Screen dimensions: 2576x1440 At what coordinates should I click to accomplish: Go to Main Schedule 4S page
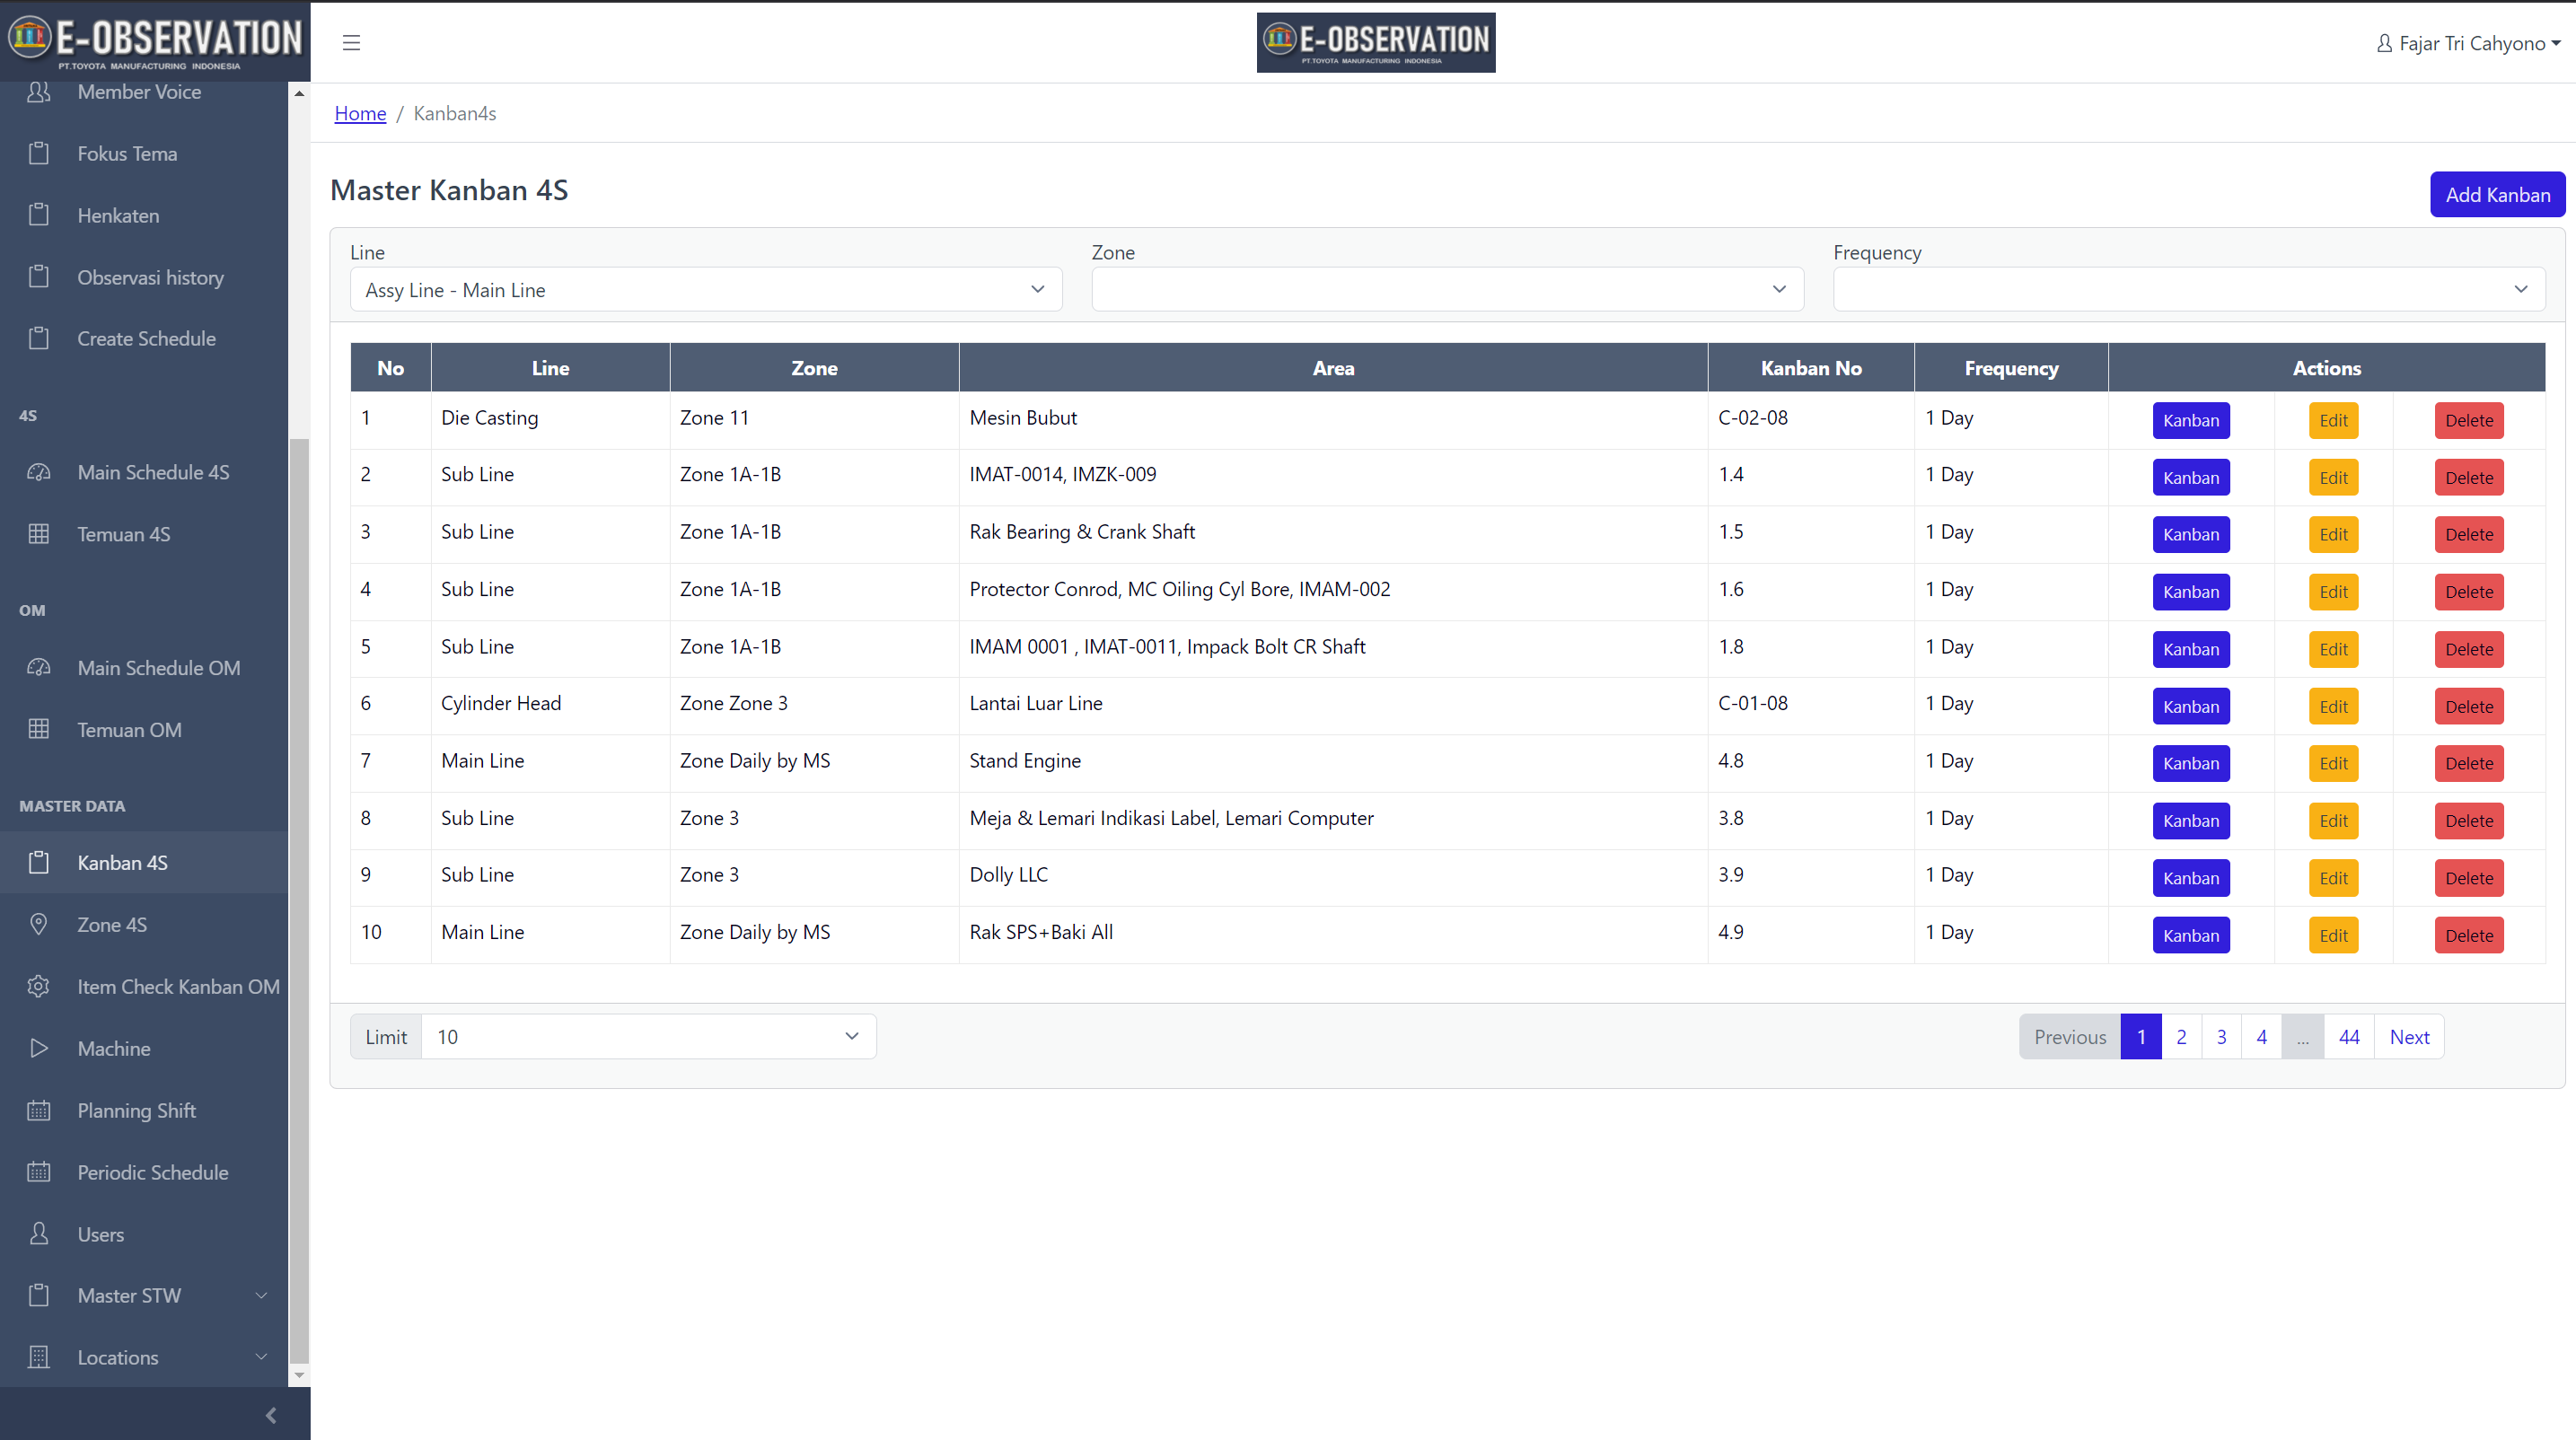(x=145, y=472)
